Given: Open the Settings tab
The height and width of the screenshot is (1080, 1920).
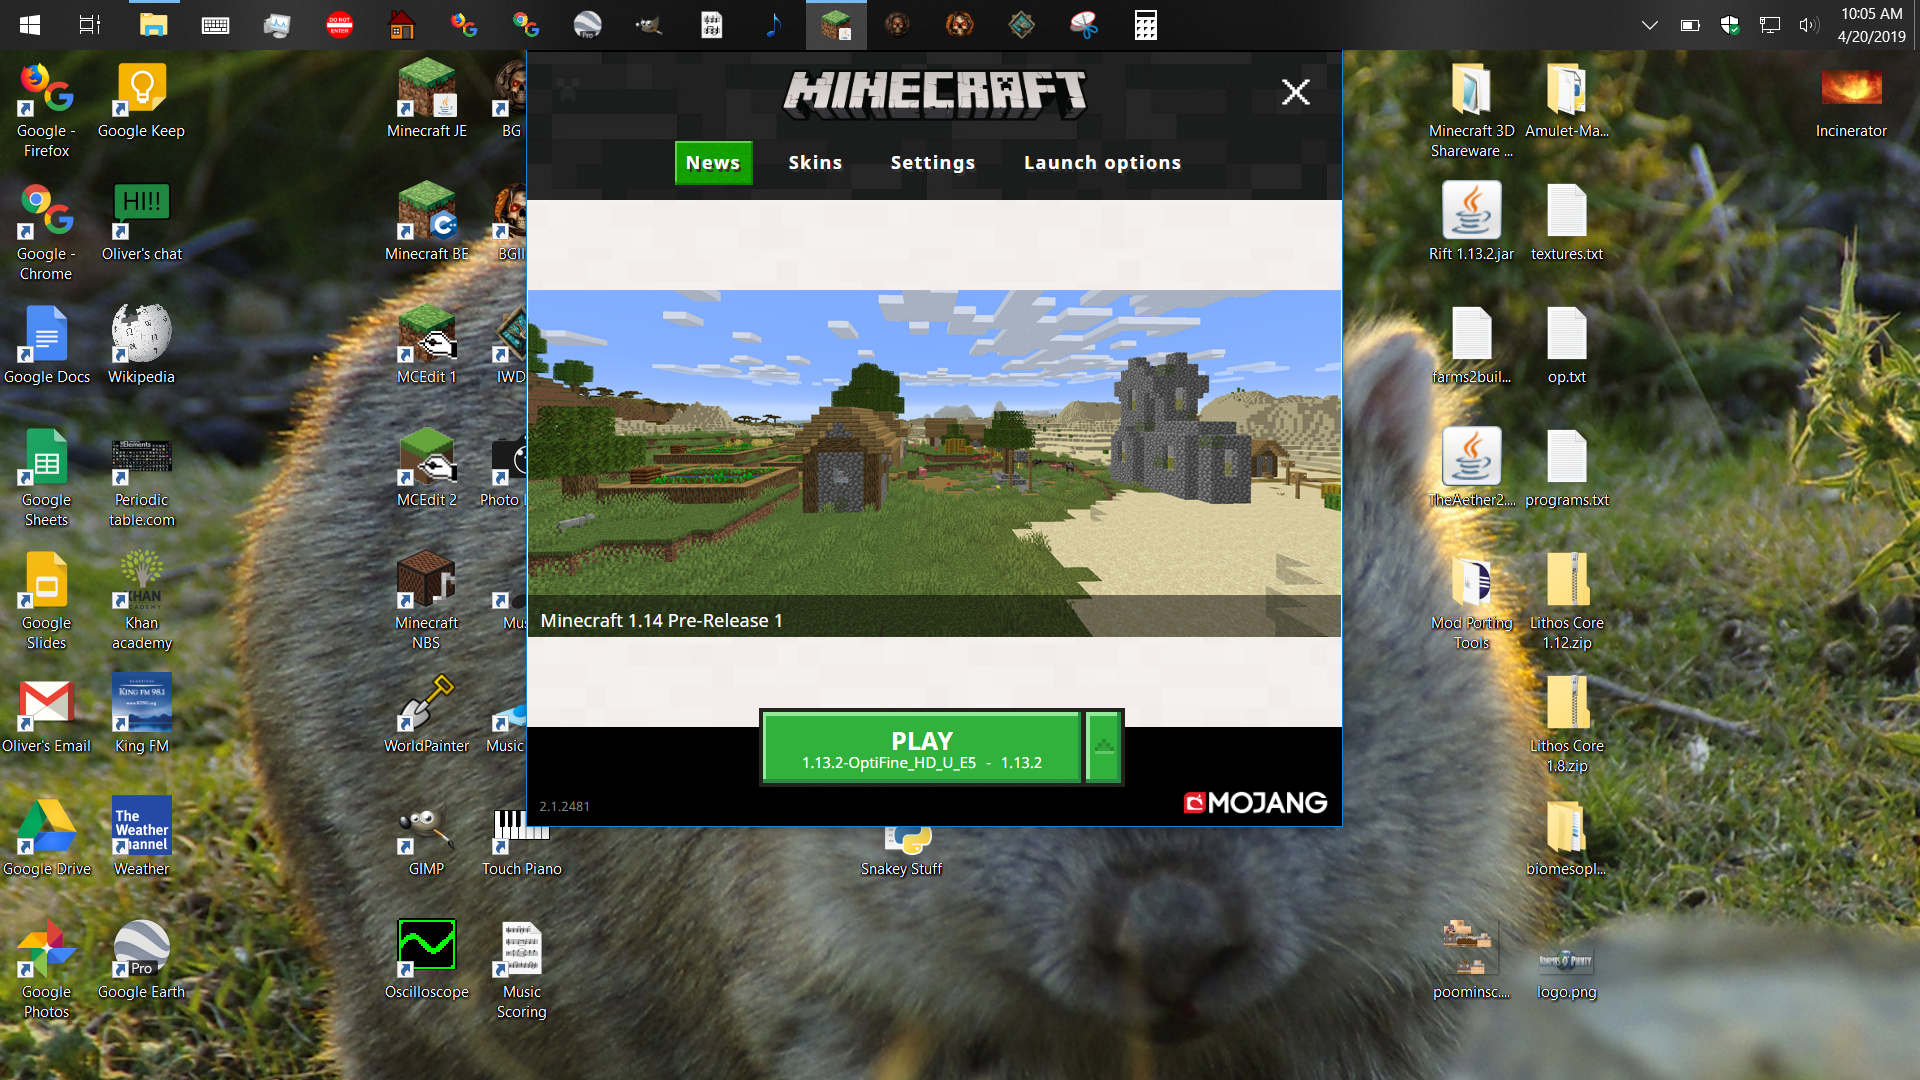Looking at the screenshot, I should tap(932, 163).
